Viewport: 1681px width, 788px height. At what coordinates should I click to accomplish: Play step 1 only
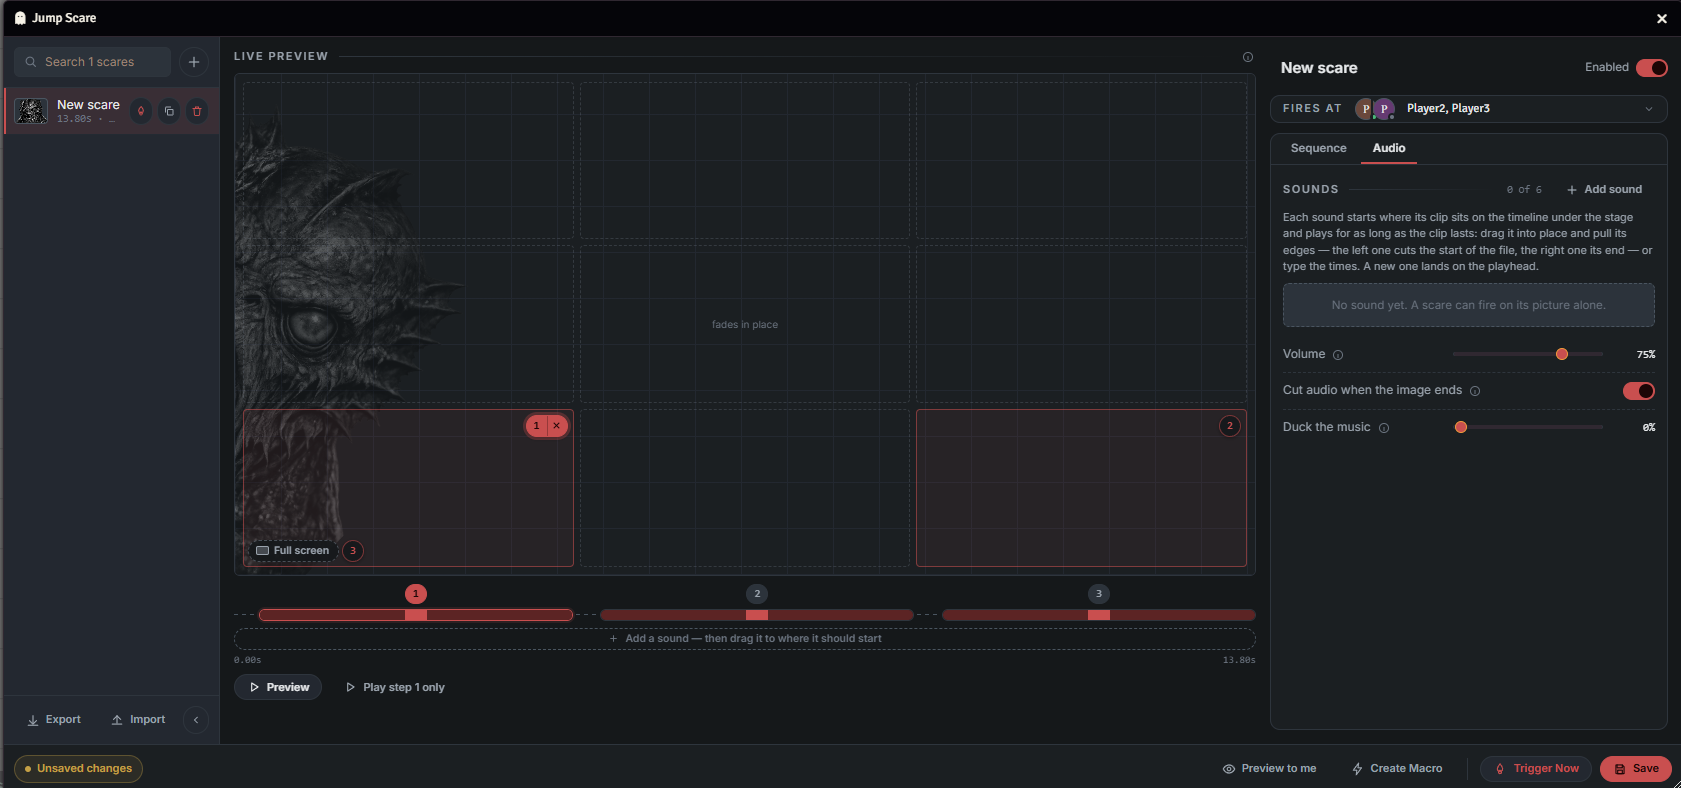pyautogui.click(x=395, y=688)
